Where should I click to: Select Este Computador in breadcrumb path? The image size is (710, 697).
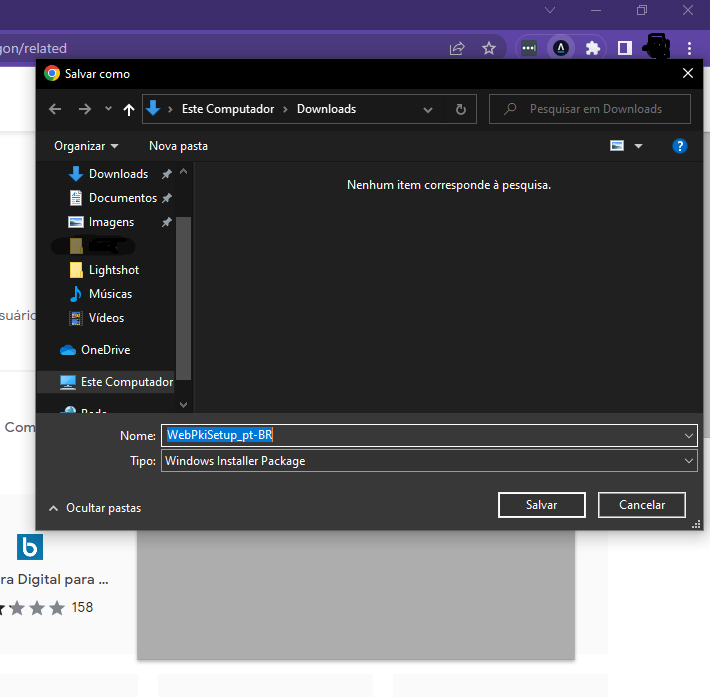point(228,109)
